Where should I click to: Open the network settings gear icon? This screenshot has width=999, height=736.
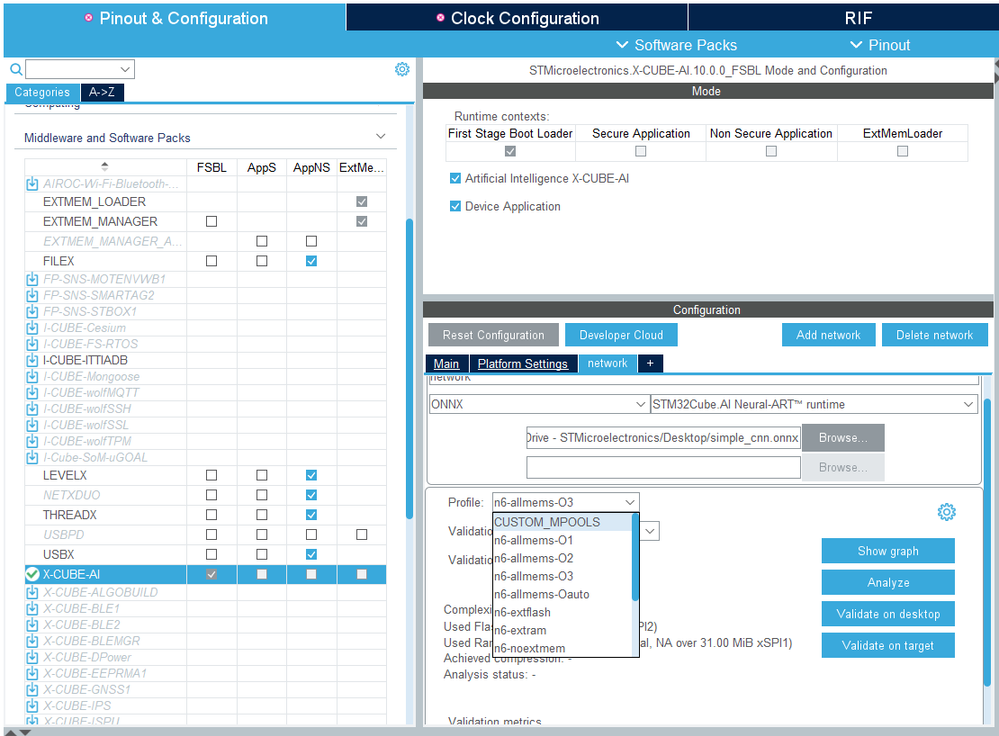point(946,512)
